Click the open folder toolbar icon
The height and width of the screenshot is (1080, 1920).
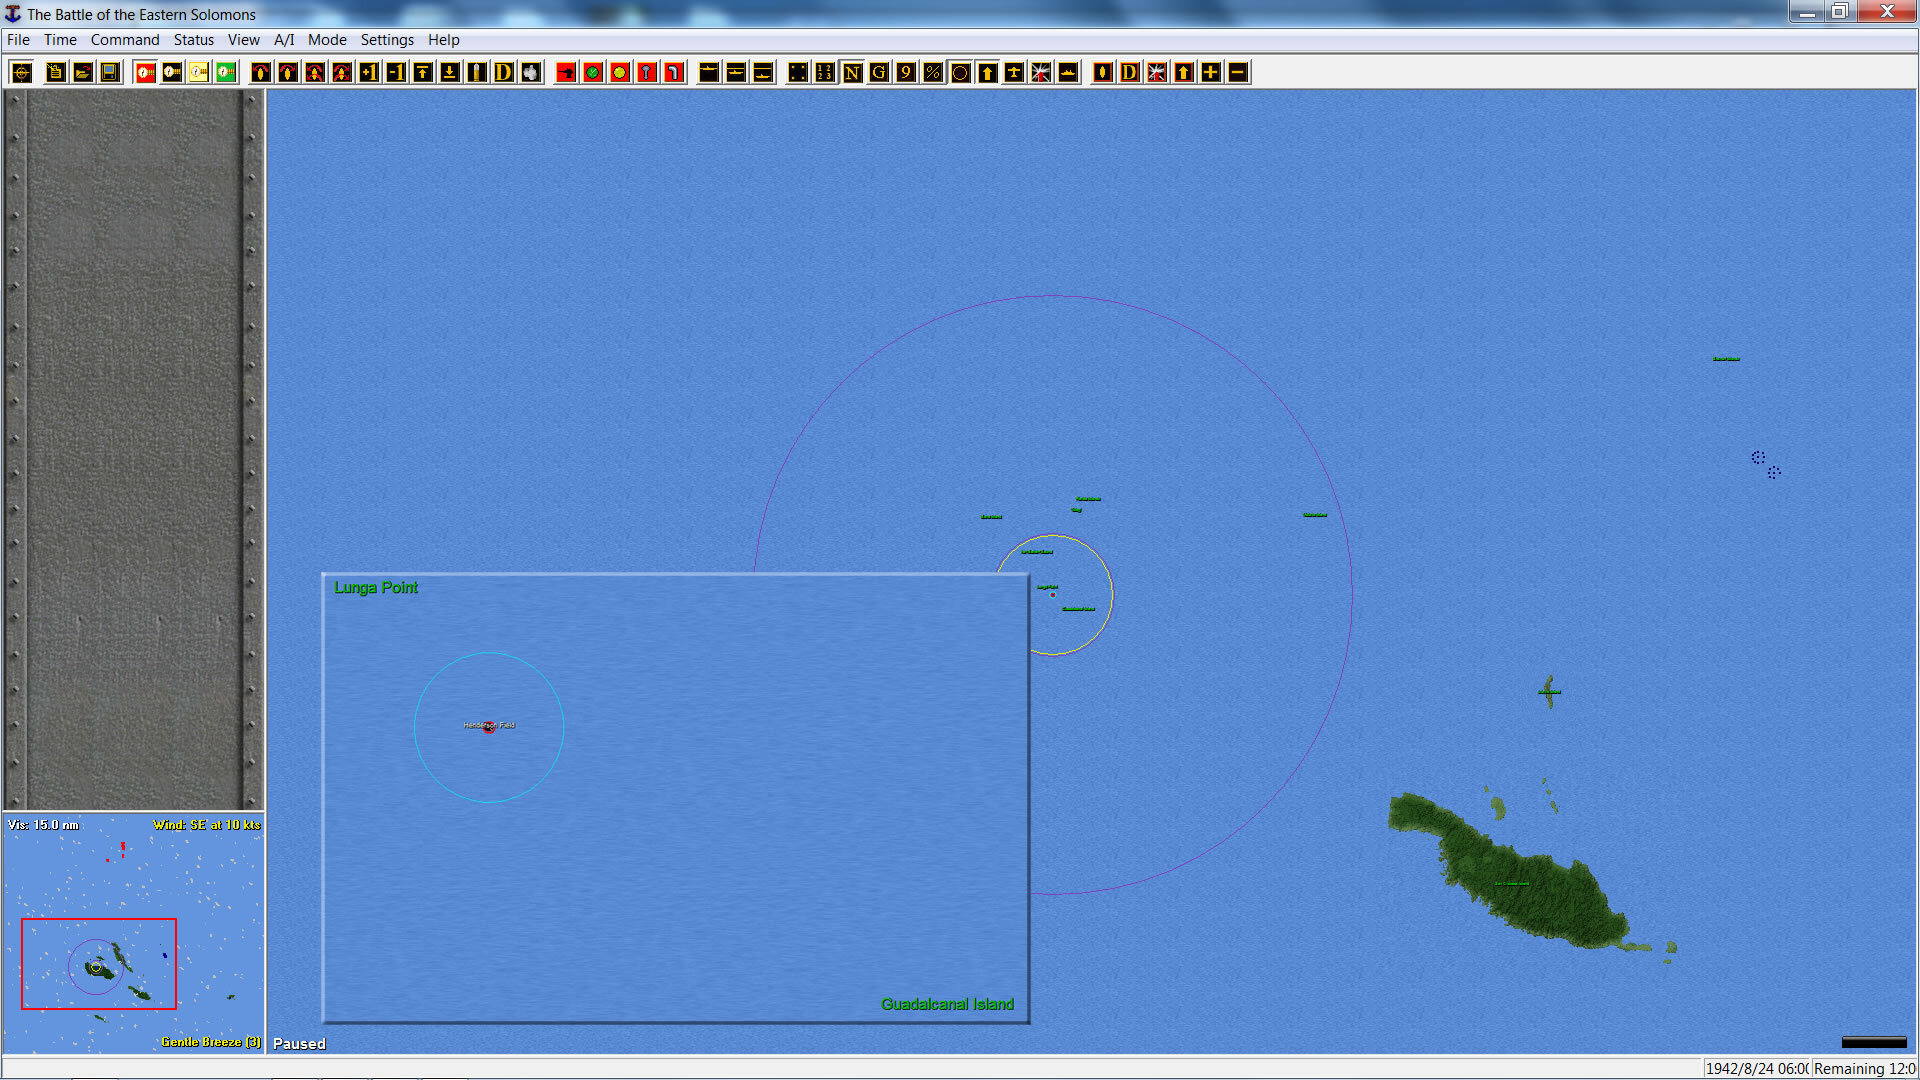(83, 72)
